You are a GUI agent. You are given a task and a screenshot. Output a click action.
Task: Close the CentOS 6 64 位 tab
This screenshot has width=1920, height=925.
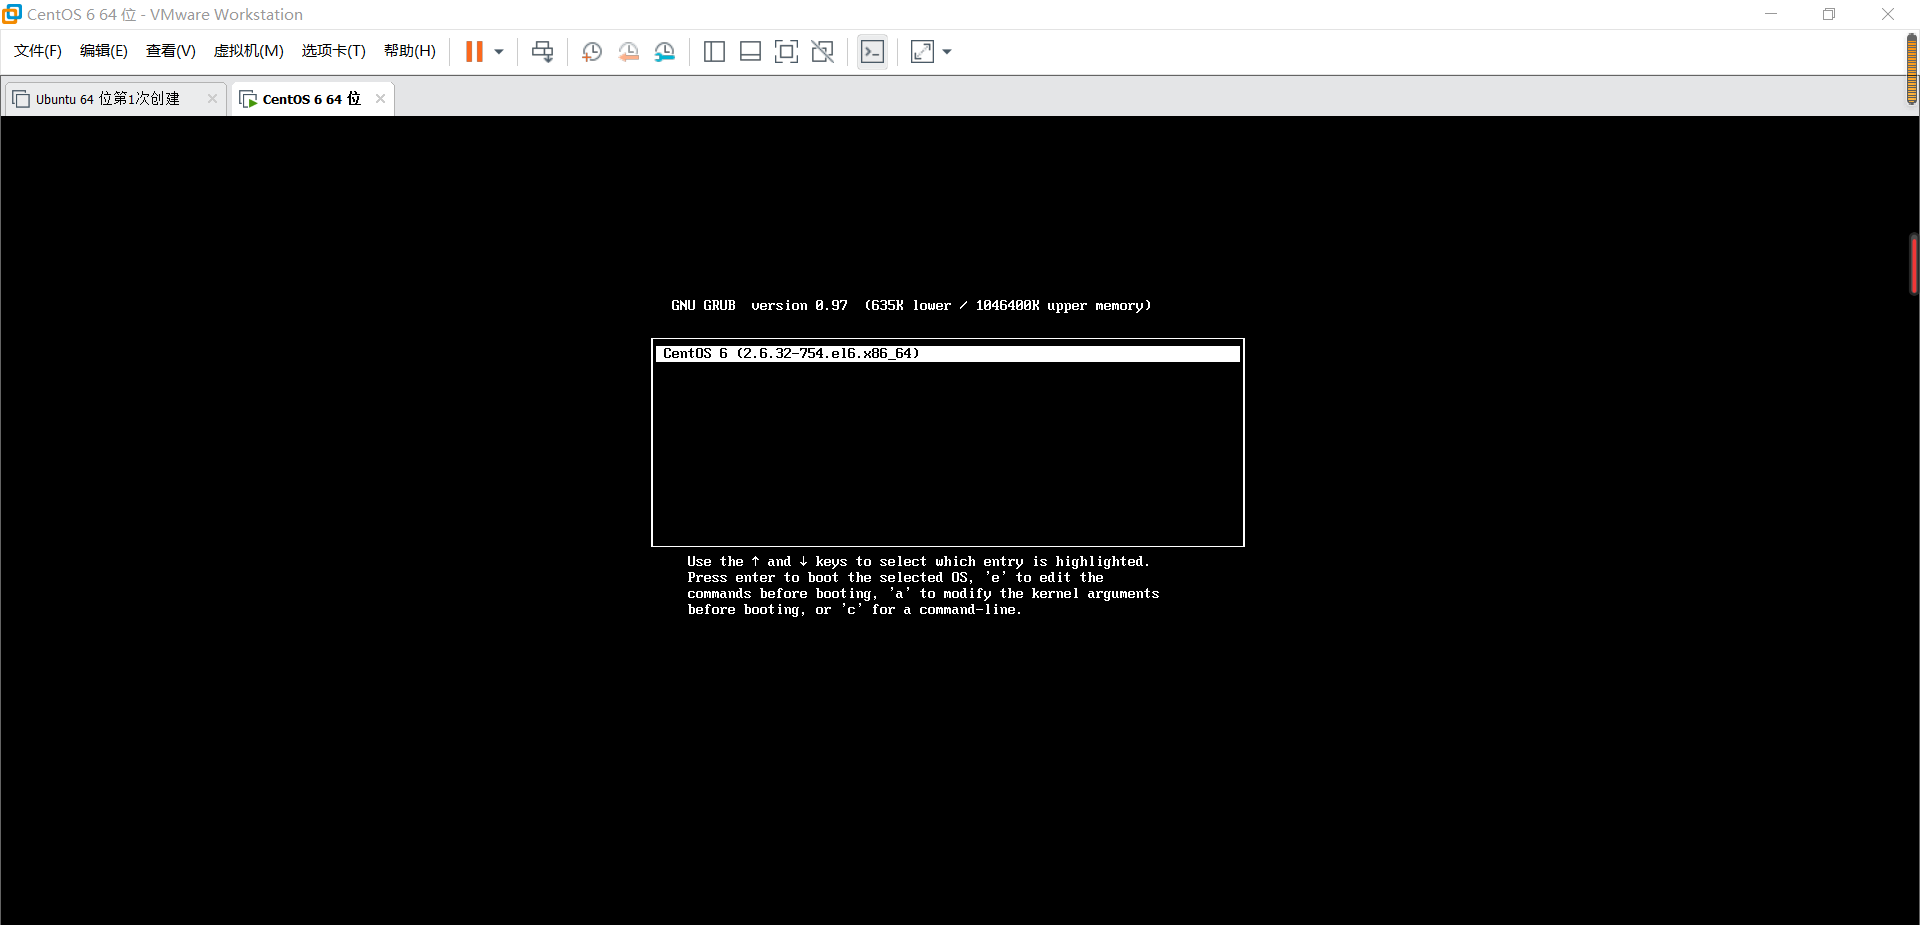click(380, 98)
